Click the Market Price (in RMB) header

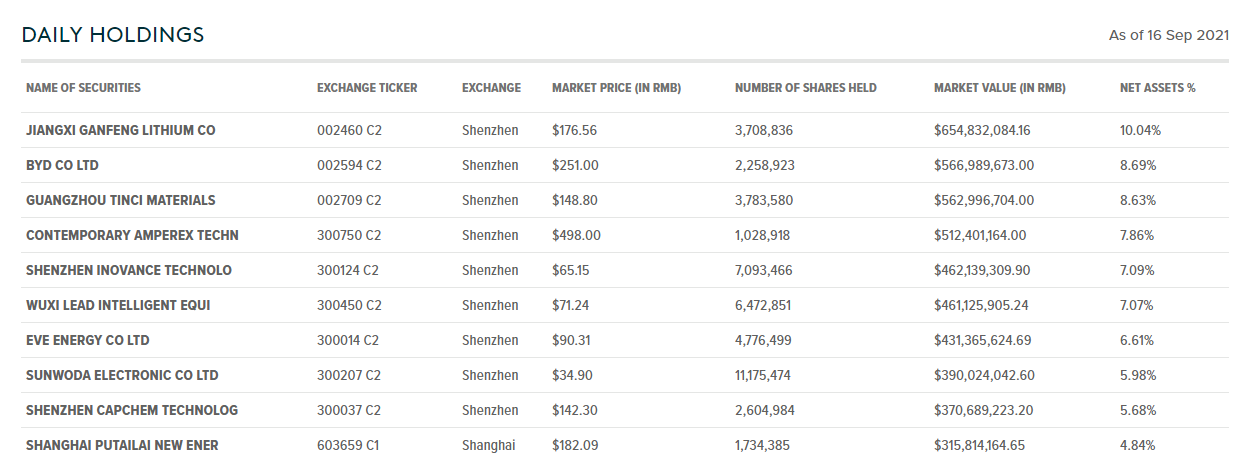coord(616,88)
